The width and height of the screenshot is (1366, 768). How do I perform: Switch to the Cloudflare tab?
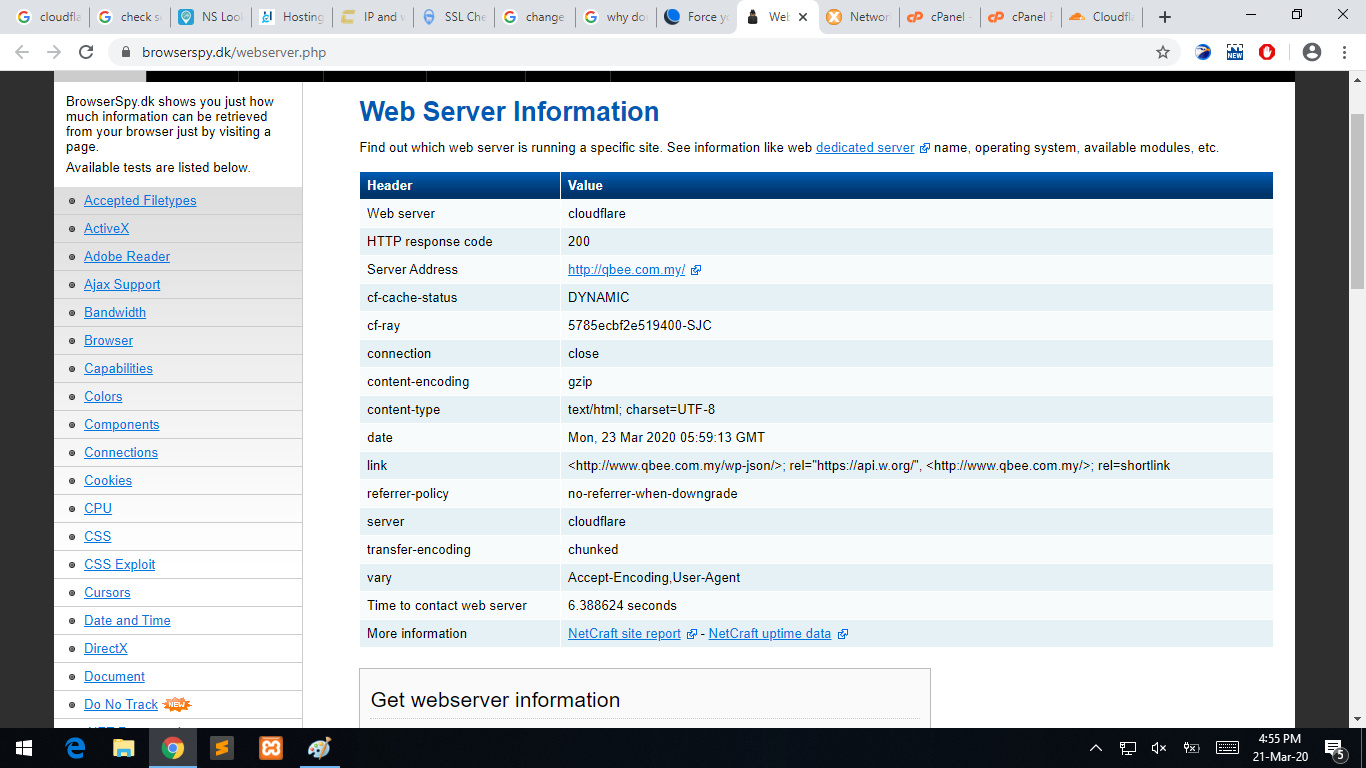tap(1102, 17)
